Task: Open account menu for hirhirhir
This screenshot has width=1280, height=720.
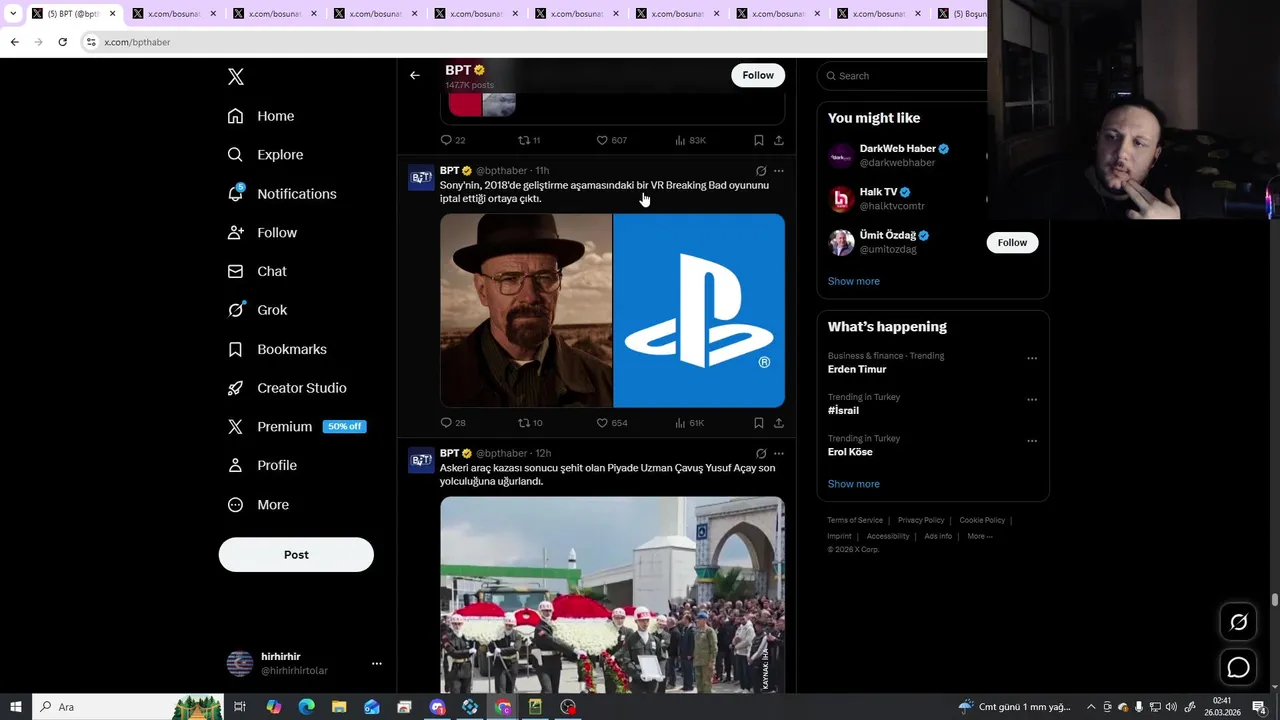Action: coord(376,664)
